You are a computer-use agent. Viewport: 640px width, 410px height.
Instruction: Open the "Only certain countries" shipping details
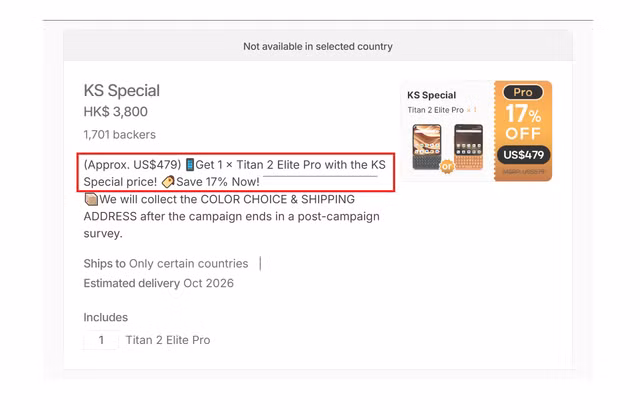click(188, 264)
